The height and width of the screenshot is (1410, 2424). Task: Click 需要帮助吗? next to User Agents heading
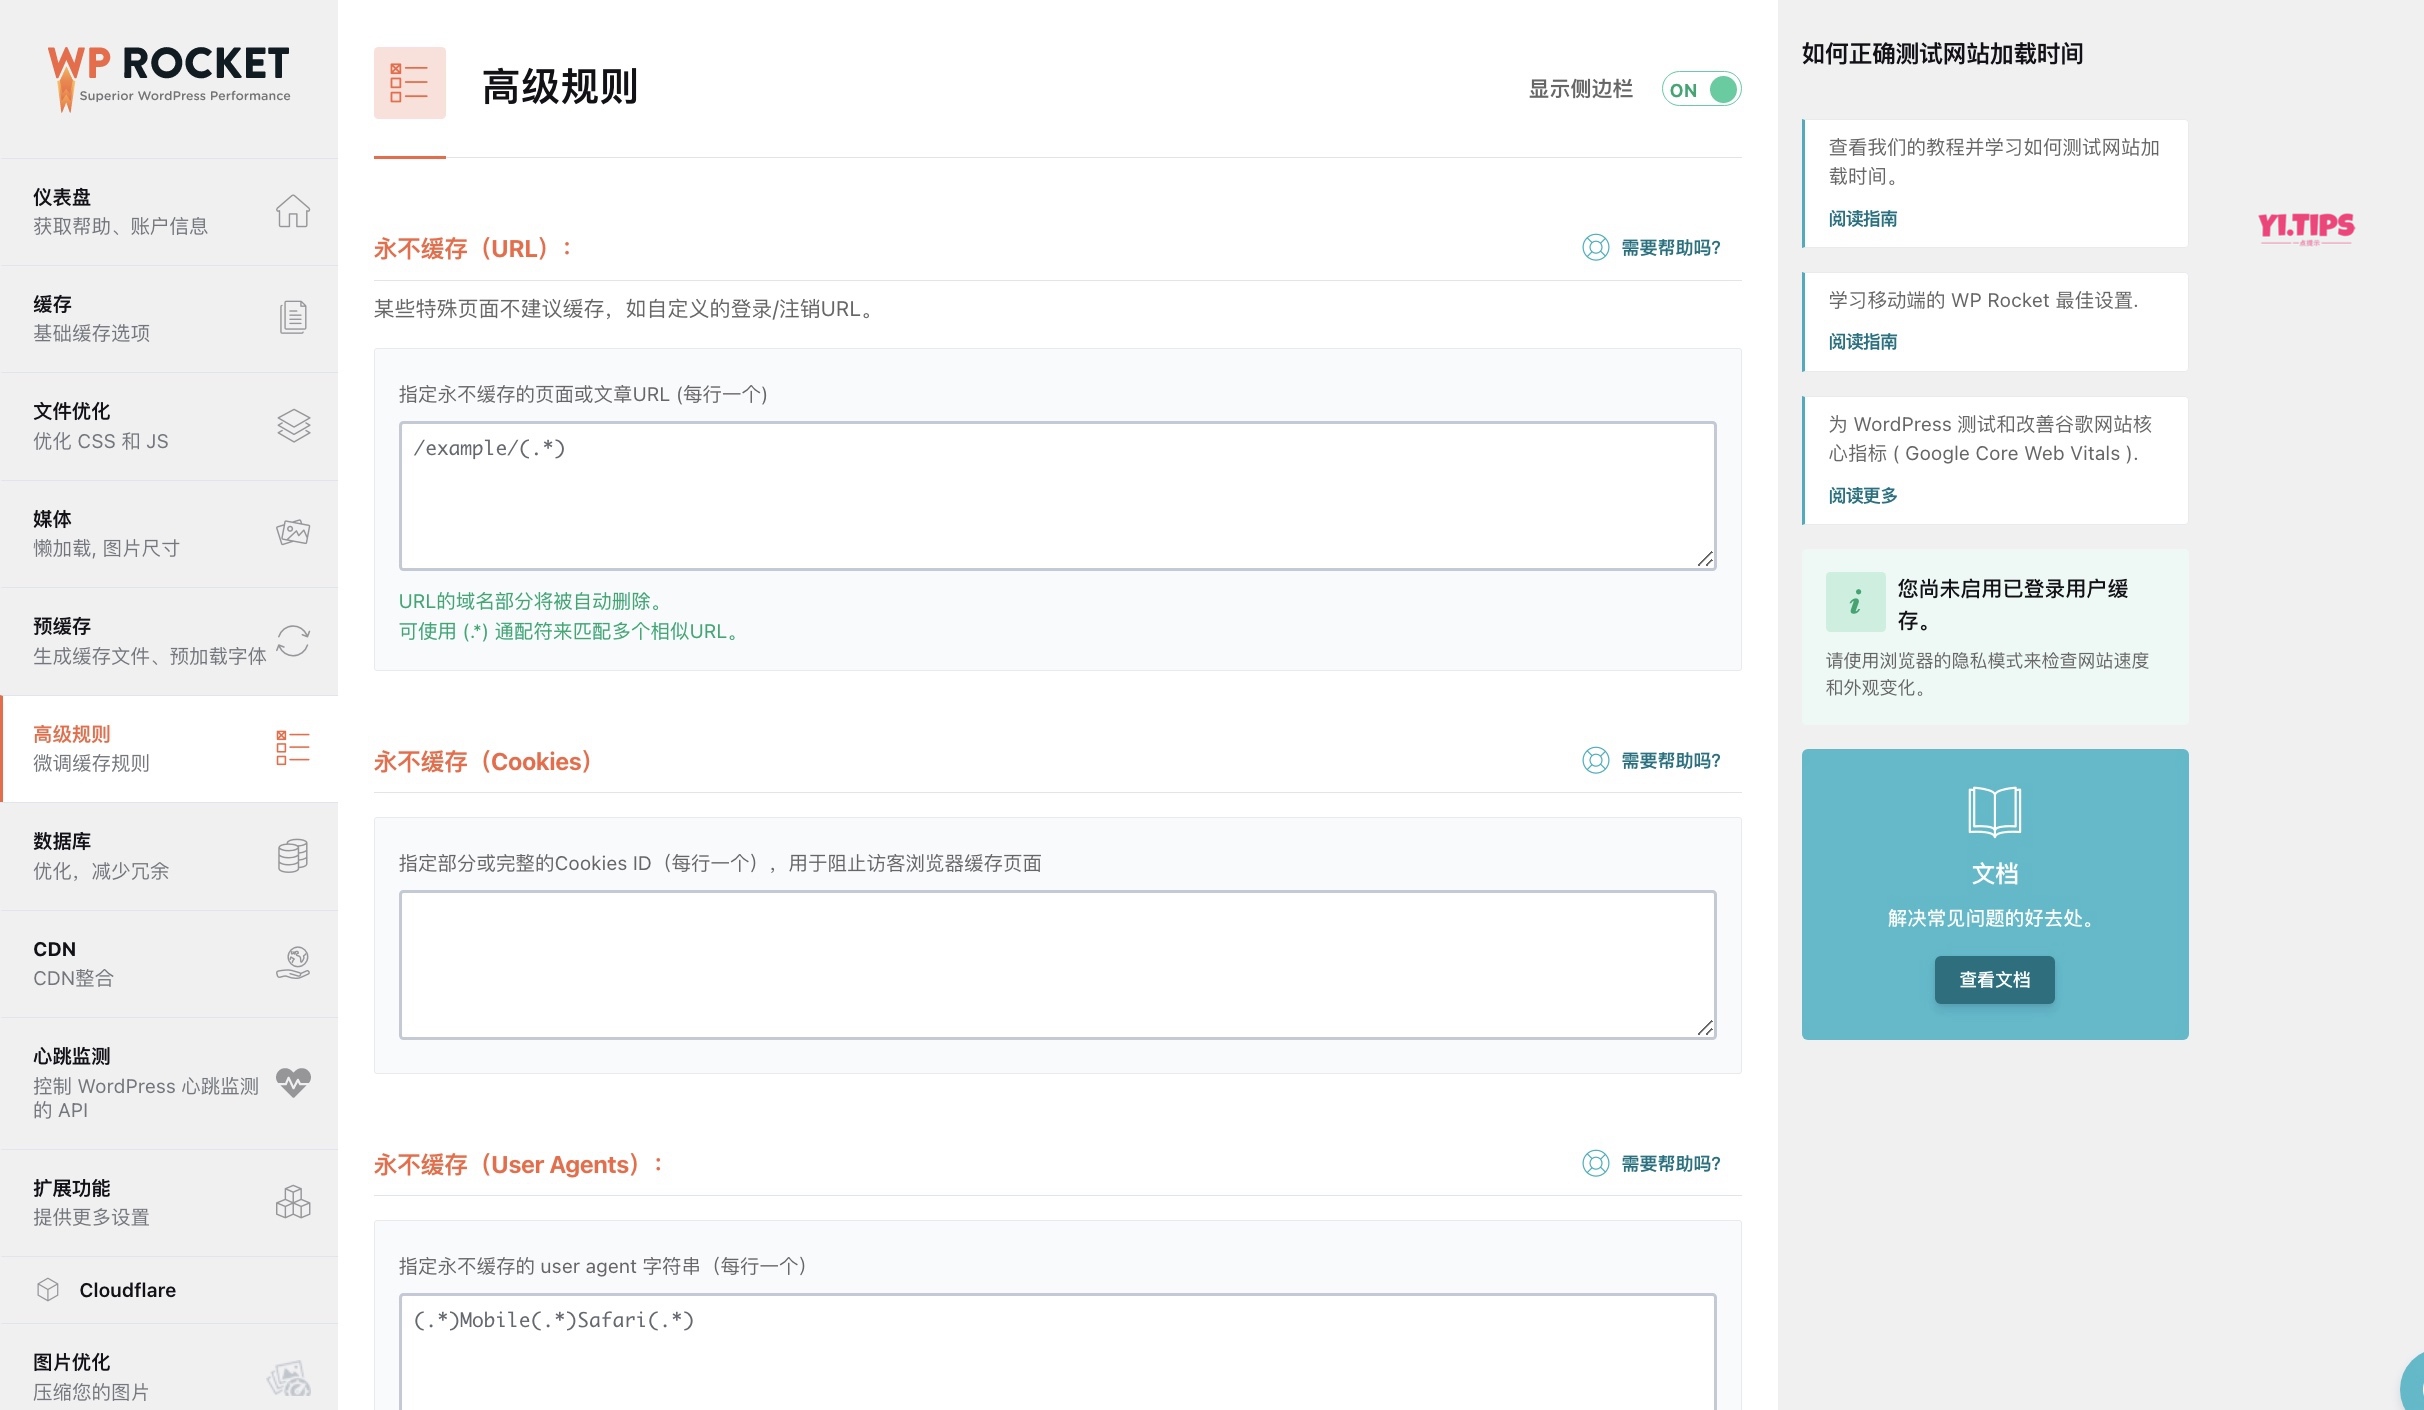click(x=1671, y=1164)
